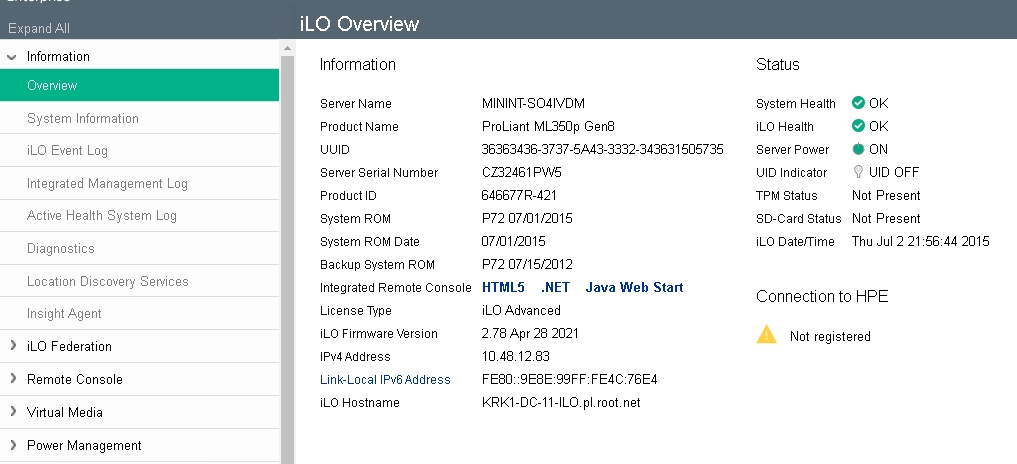This screenshot has width=1017, height=464.
Task: Click the UID OFF status text
Action: (894, 172)
